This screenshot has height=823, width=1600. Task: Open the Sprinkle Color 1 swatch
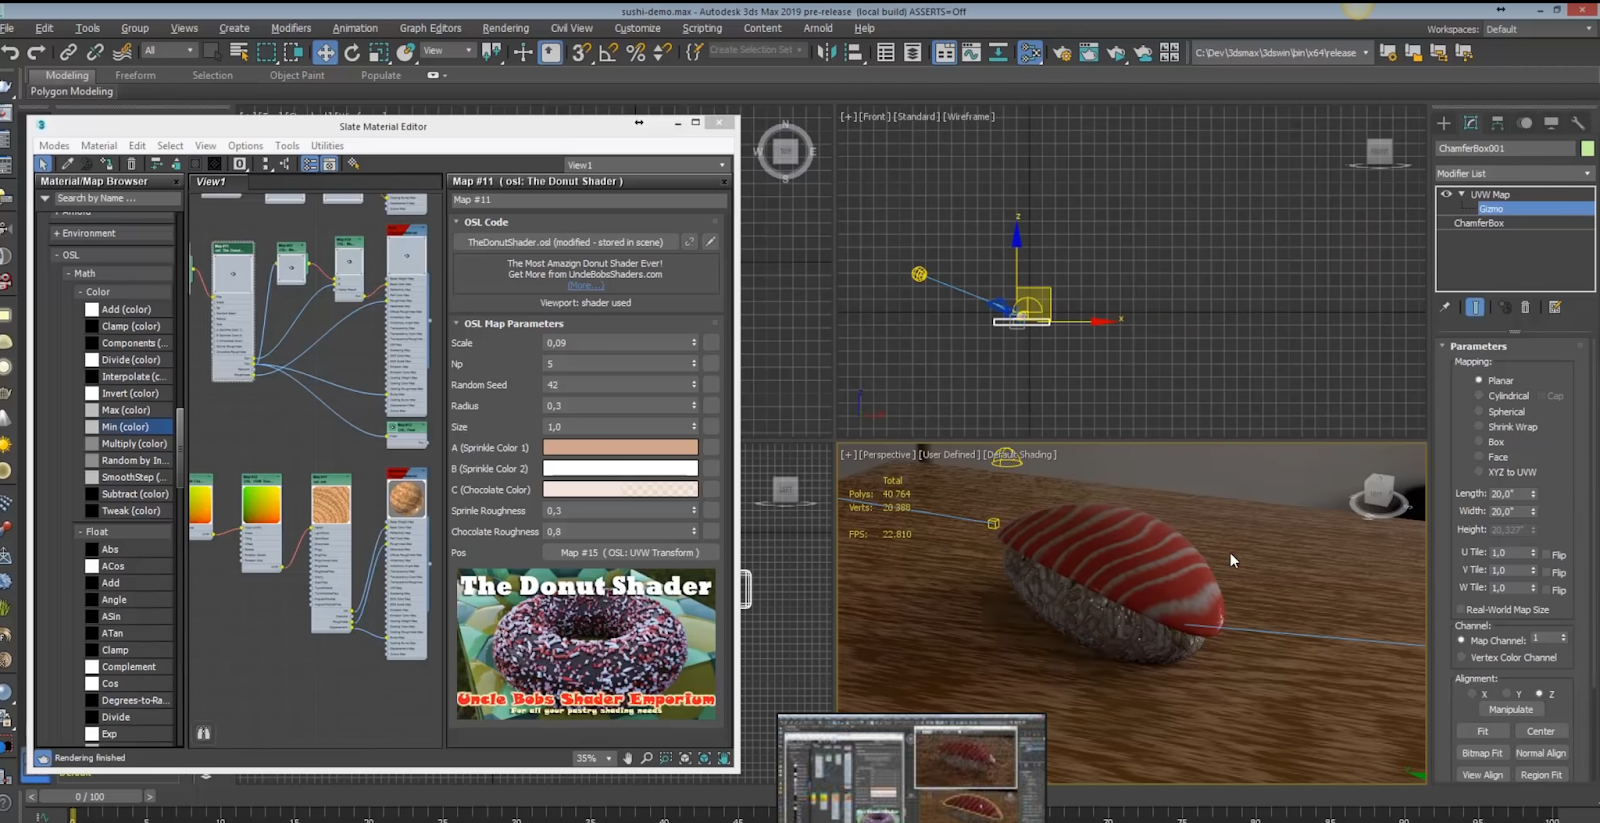click(x=620, y=448)
